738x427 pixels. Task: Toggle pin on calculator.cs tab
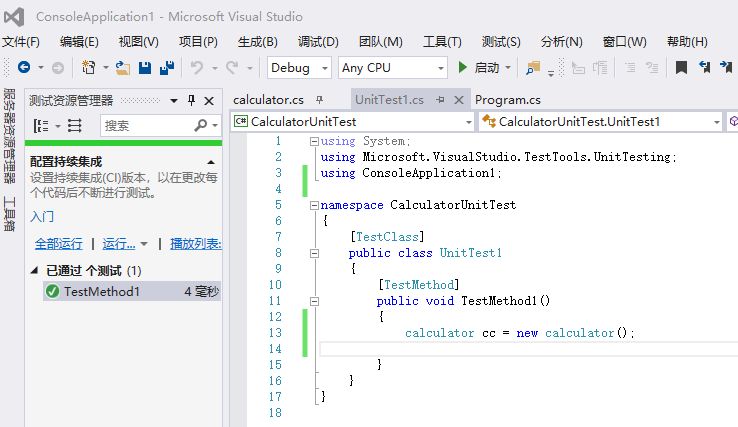pyautogui.click(x=320, y=99)
